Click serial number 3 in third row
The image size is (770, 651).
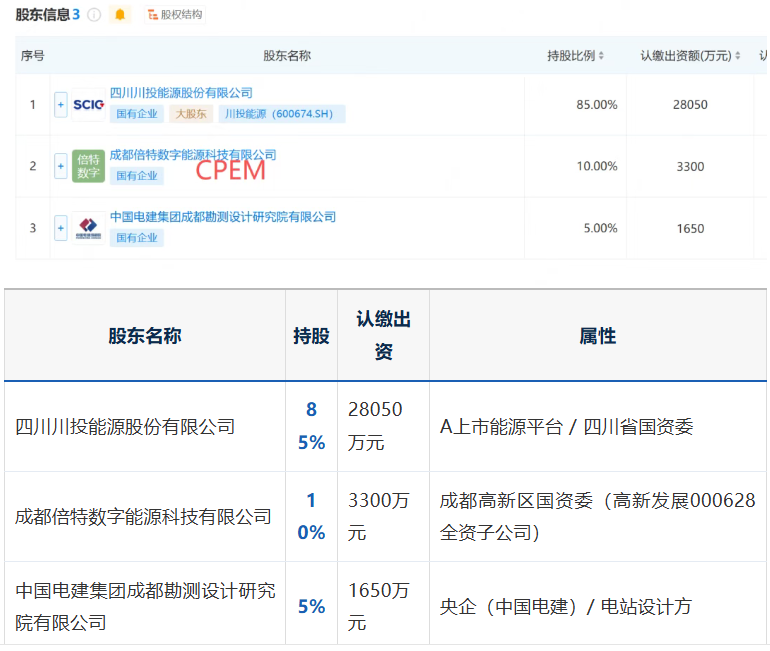pyautogui.click(x=32, y=228)
